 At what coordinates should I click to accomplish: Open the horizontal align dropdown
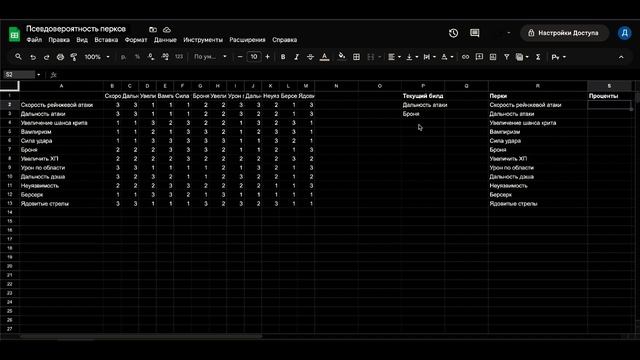[x=394, y=57]
